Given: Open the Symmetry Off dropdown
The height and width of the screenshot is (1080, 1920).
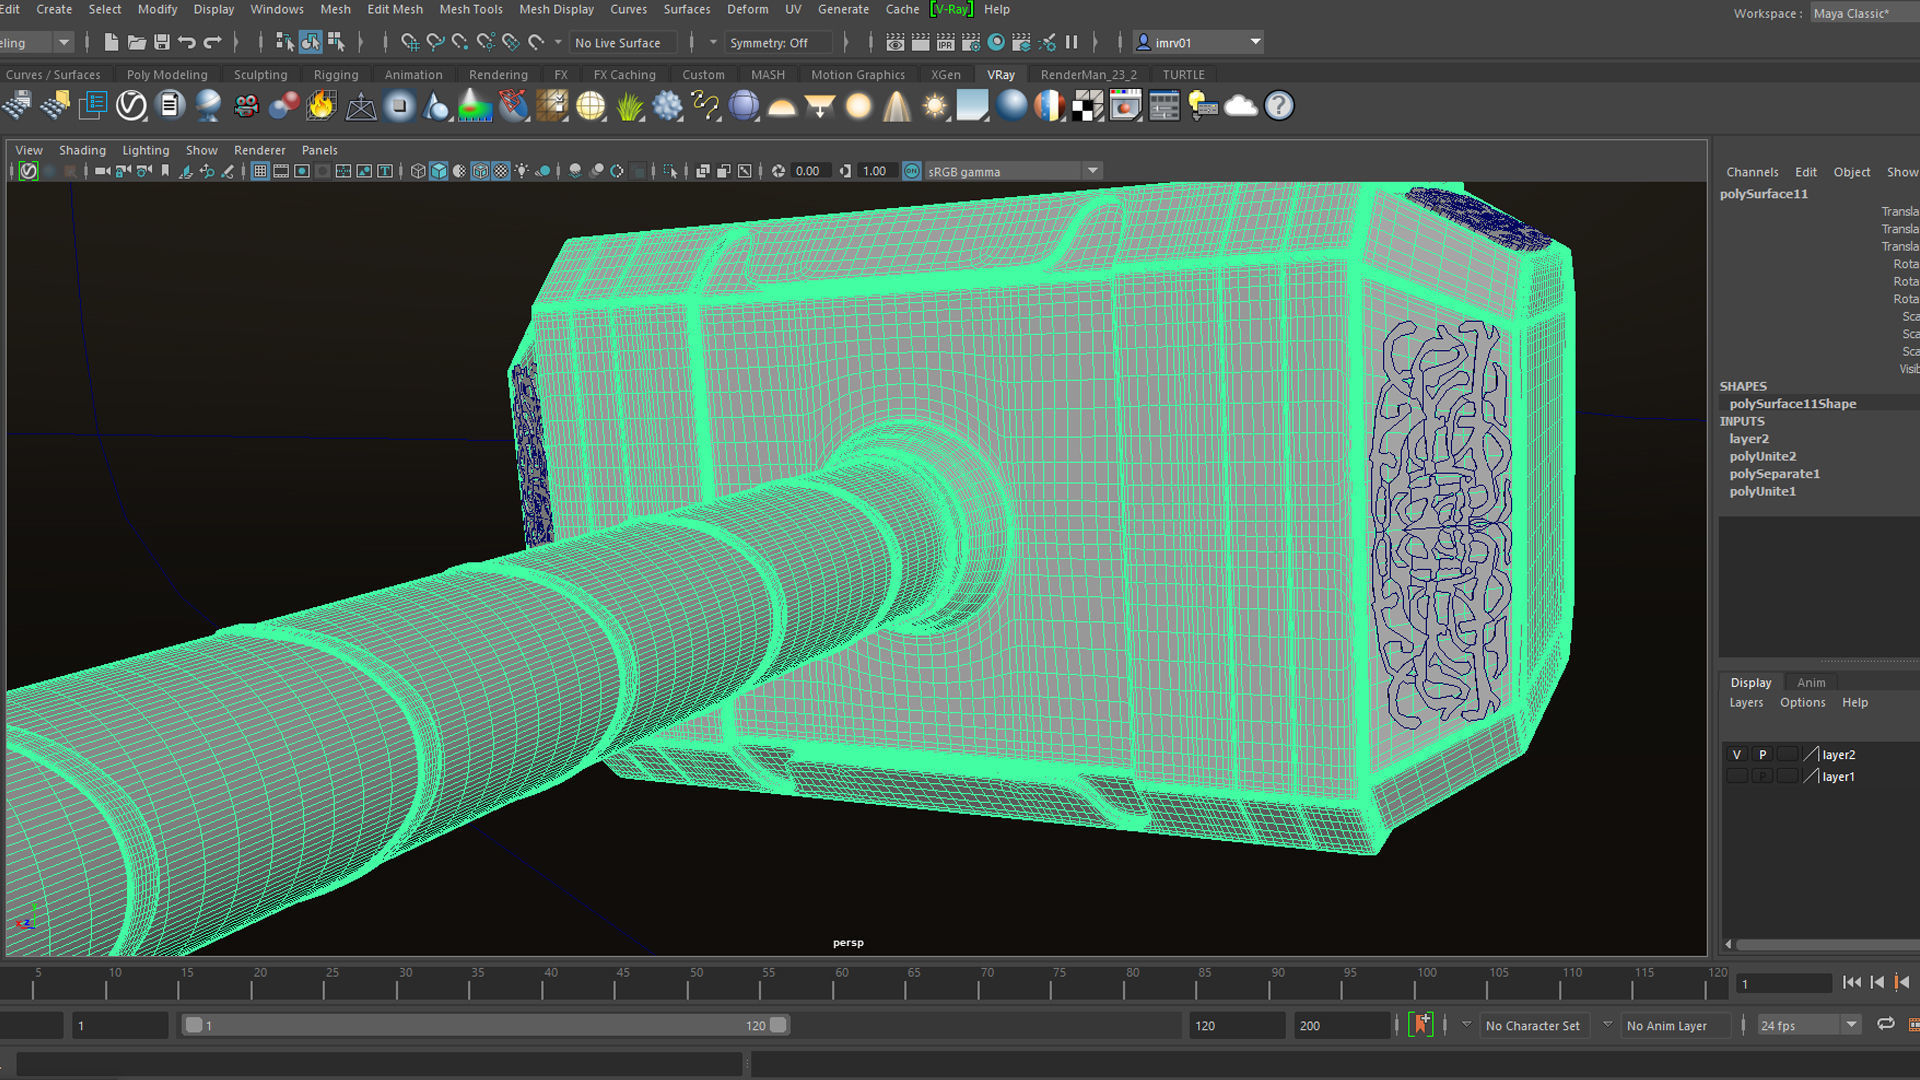Looking at the screenshot, I should [x=779, y=42].
